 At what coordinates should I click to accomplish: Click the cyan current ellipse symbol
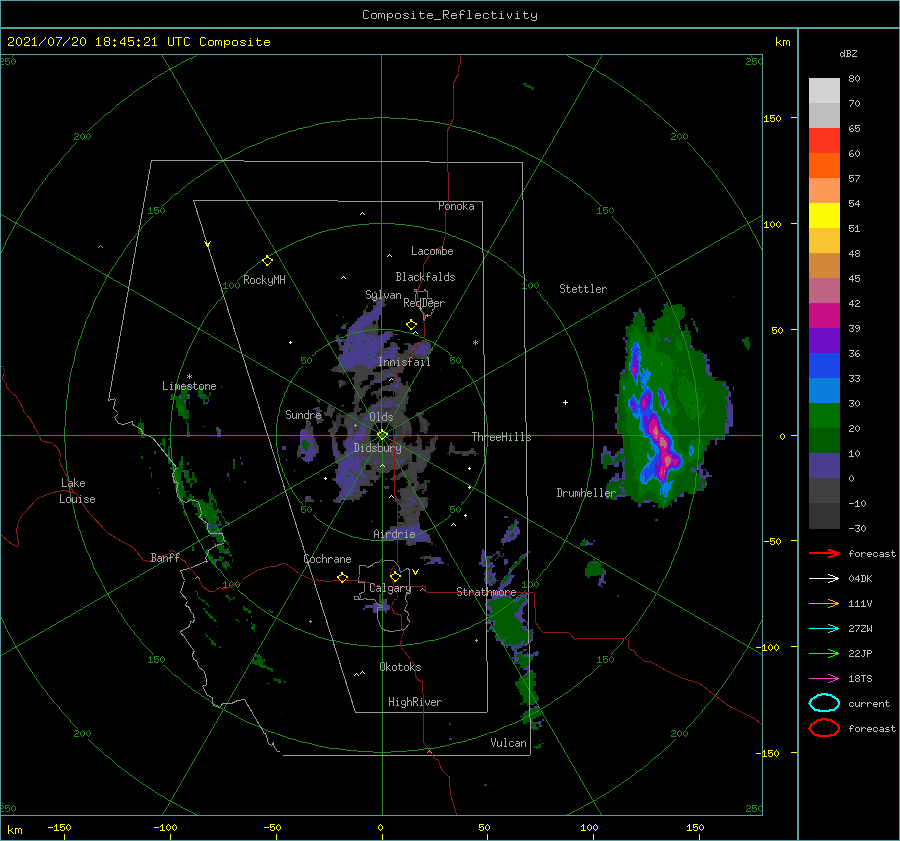coord(824,703)
